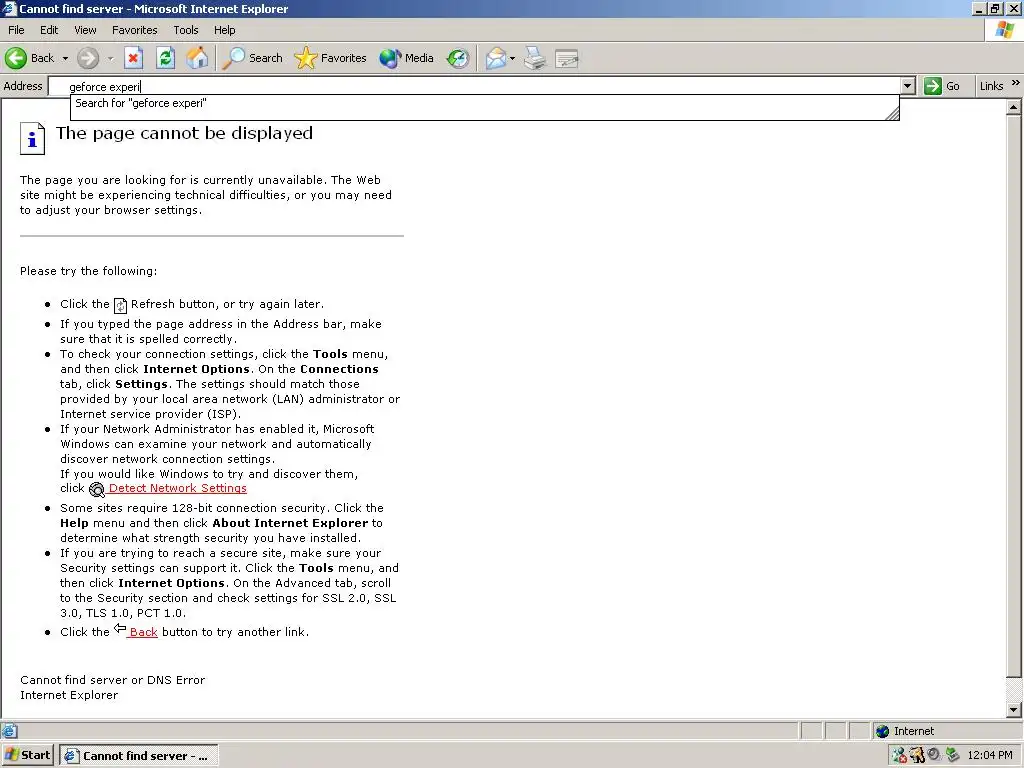Click the 'Cannot find server or DNS Error' text

pyautogui.click(x=112, y=680)
